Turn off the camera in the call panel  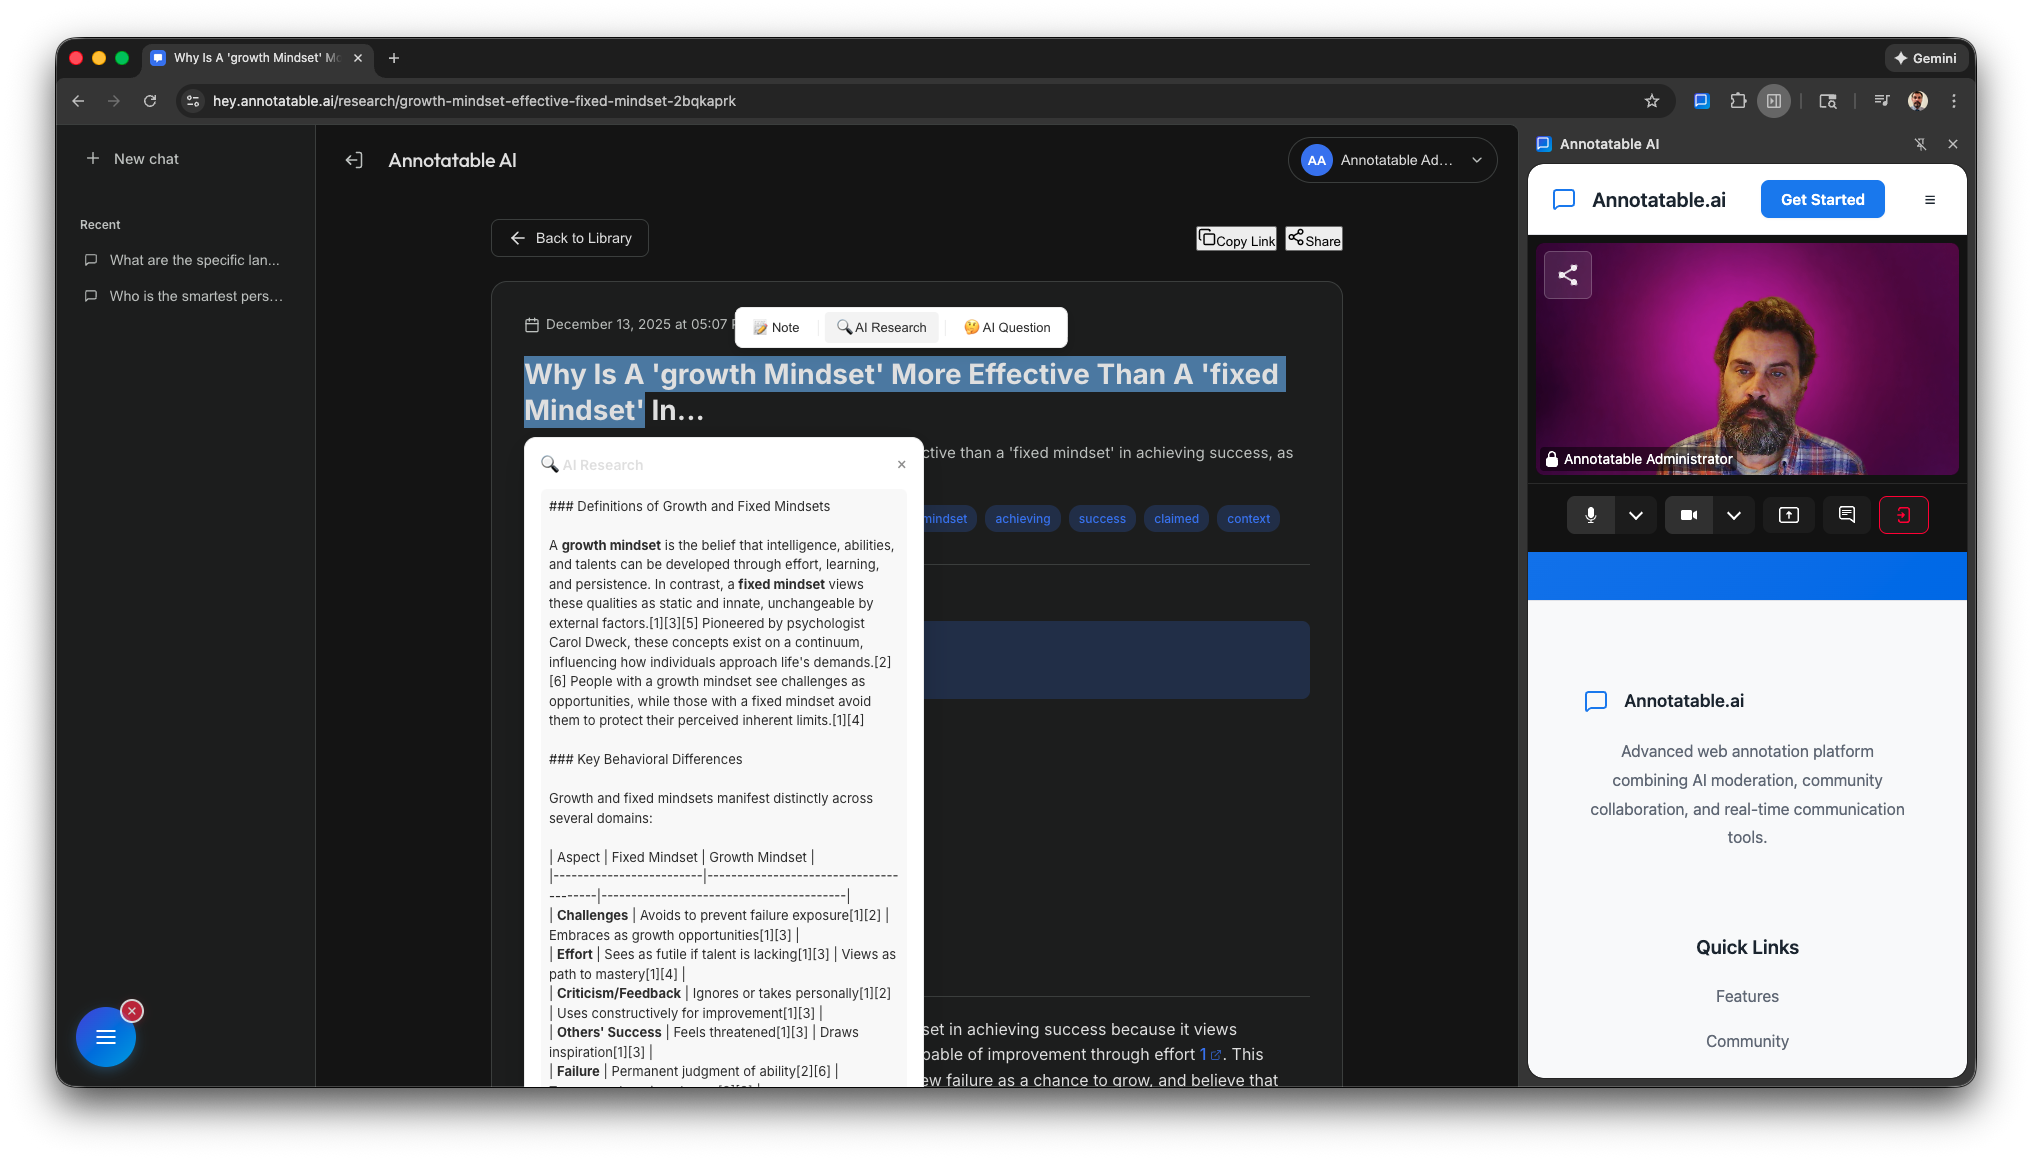[x=1689, y=515]
